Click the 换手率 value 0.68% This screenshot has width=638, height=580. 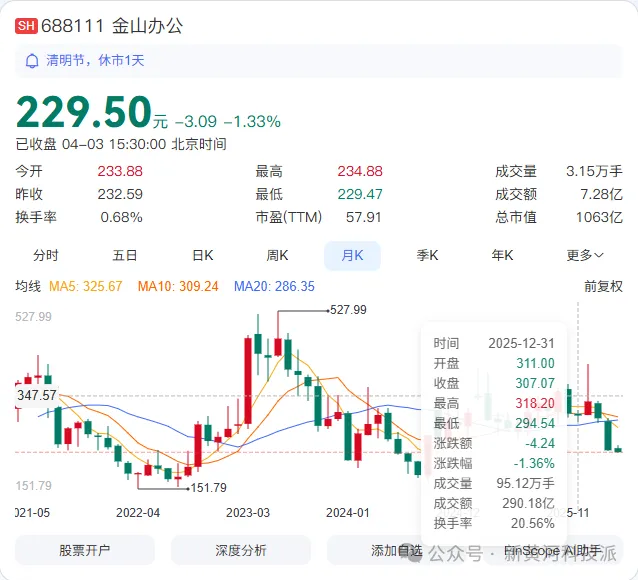121,217
